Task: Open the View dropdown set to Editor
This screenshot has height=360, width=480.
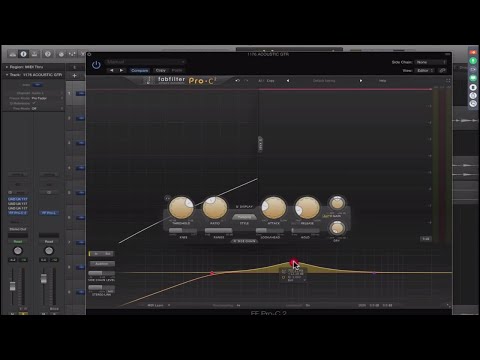Action: 425,70
